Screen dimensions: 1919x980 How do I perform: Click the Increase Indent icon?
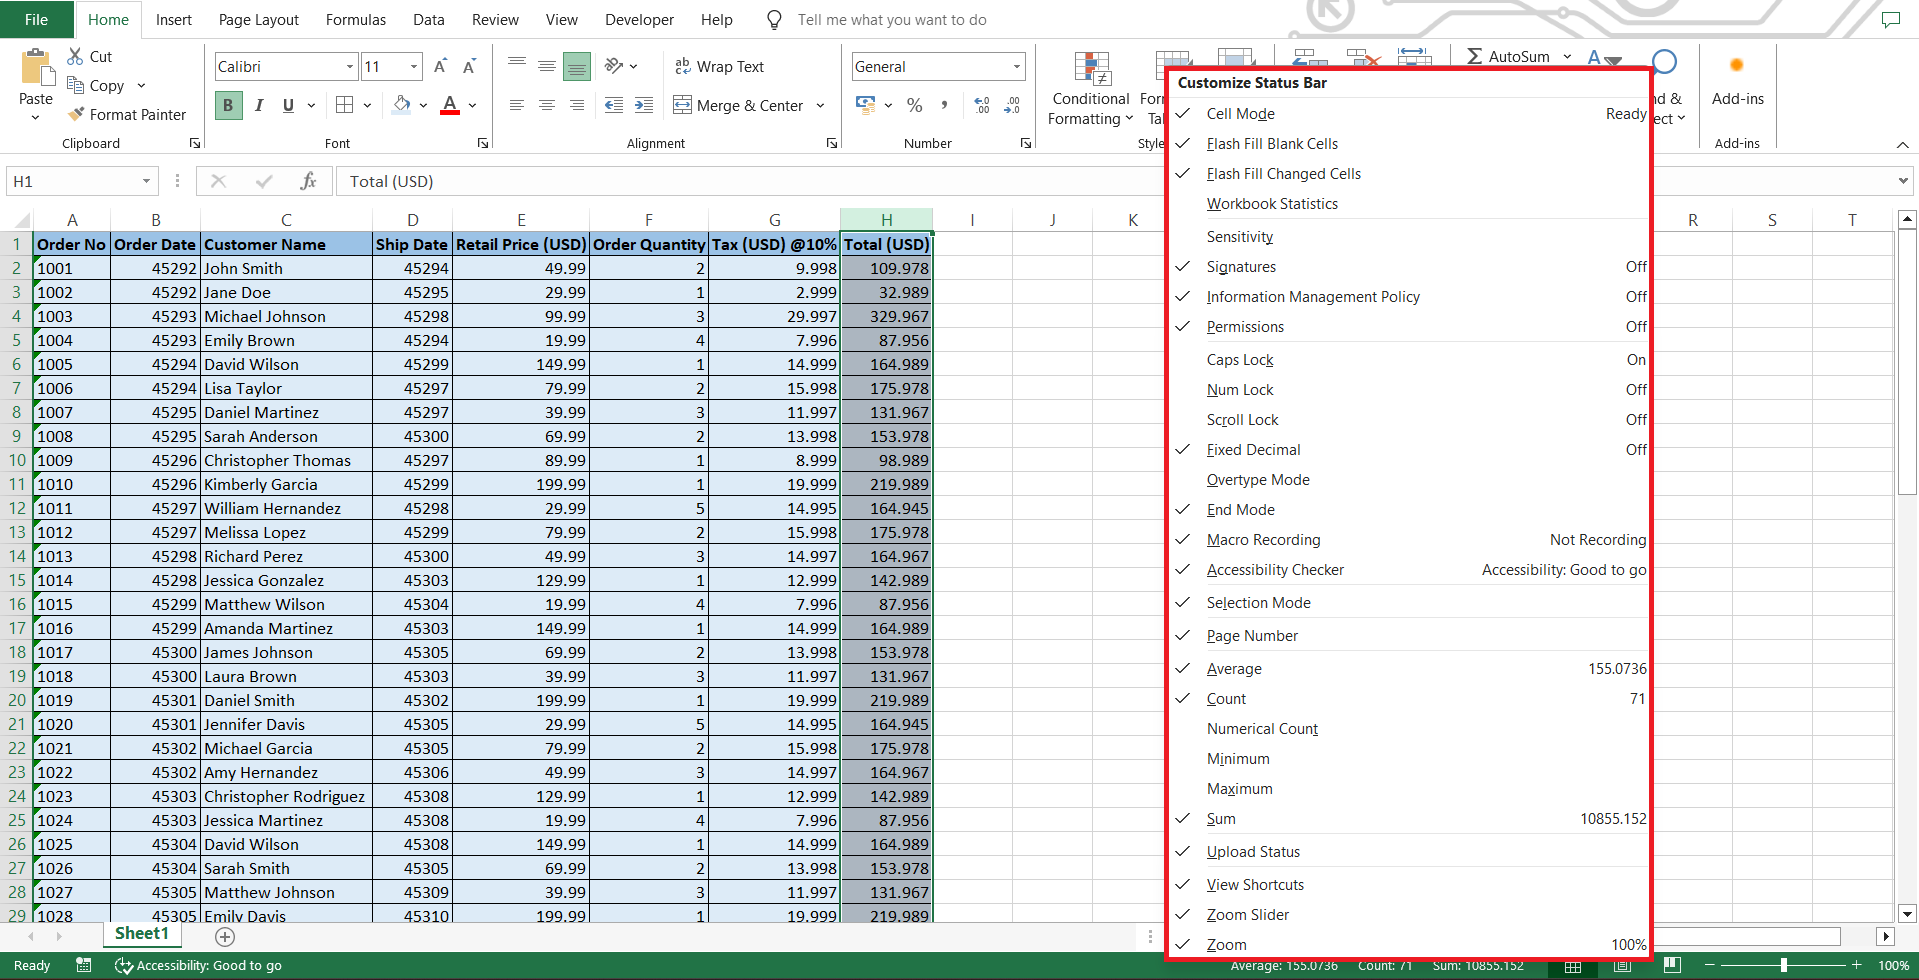coord(644,105)
